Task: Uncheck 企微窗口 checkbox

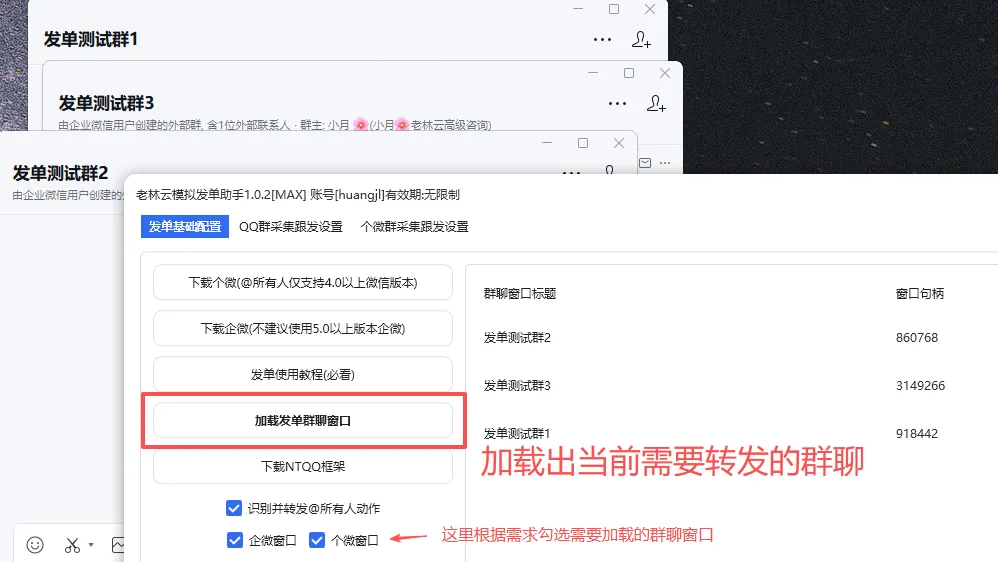Action: tap(235, 540)
